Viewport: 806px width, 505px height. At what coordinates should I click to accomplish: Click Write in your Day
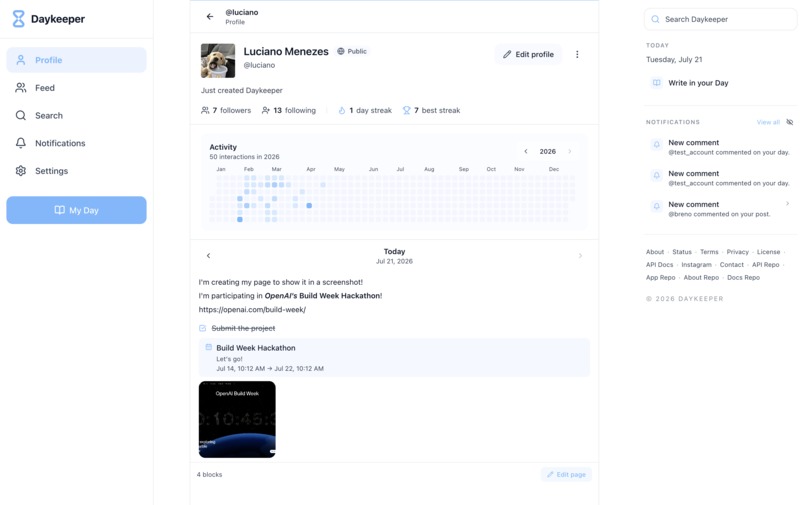click(698, 83)
